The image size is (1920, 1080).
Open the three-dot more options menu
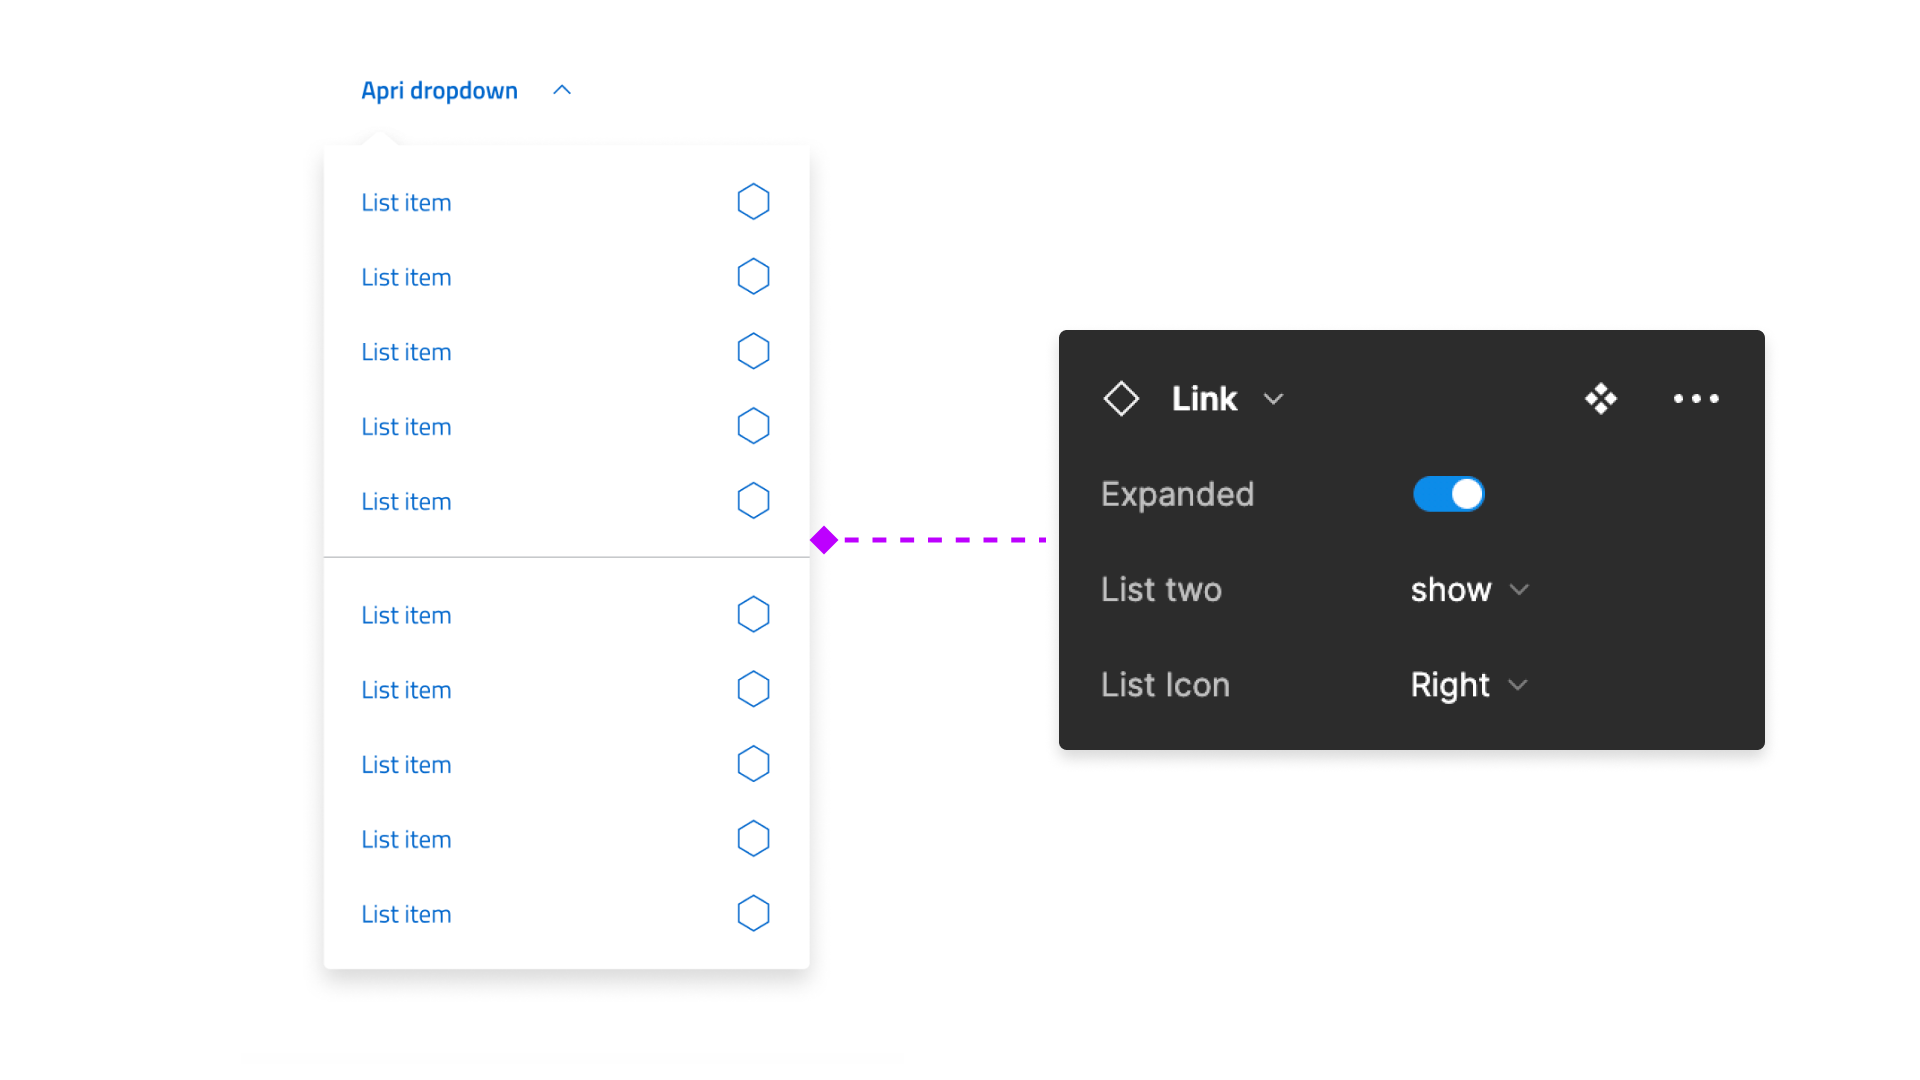pos(1696,399)
